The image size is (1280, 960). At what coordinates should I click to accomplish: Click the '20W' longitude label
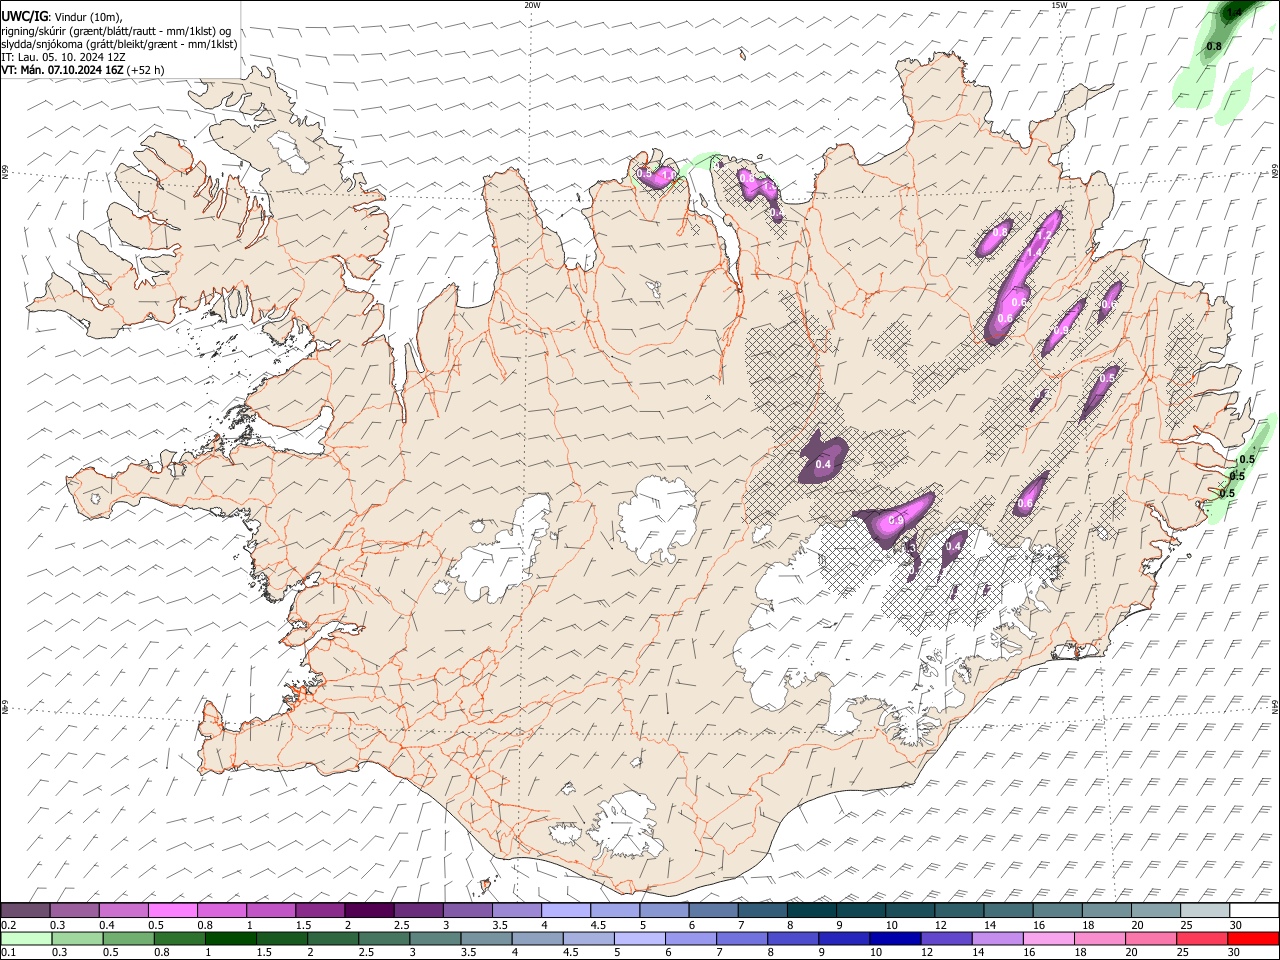(532, 5)
